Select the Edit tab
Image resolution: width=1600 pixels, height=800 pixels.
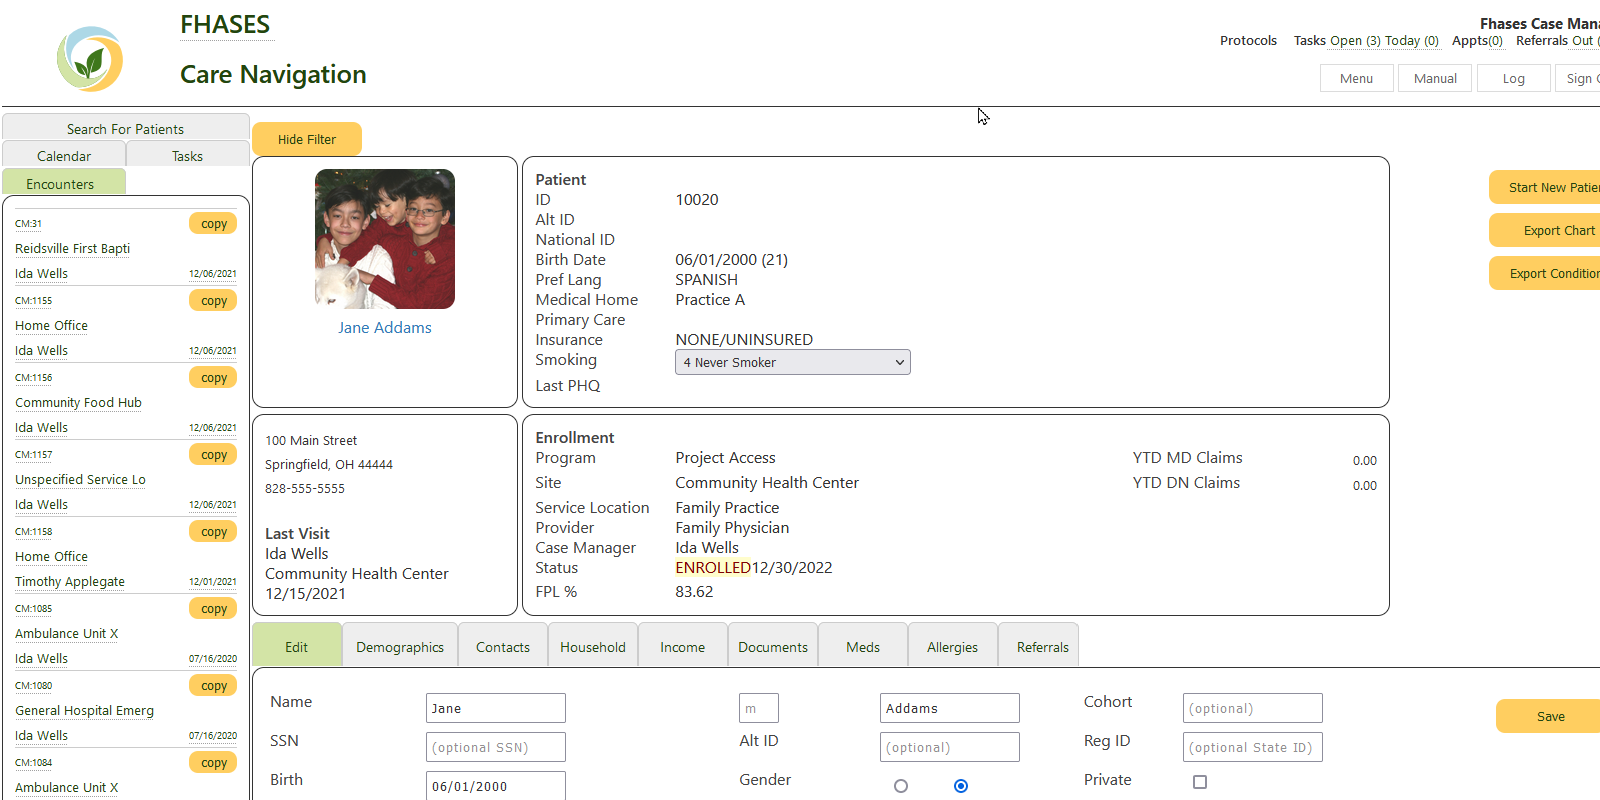pyautogui.click(x=297, y=647)
